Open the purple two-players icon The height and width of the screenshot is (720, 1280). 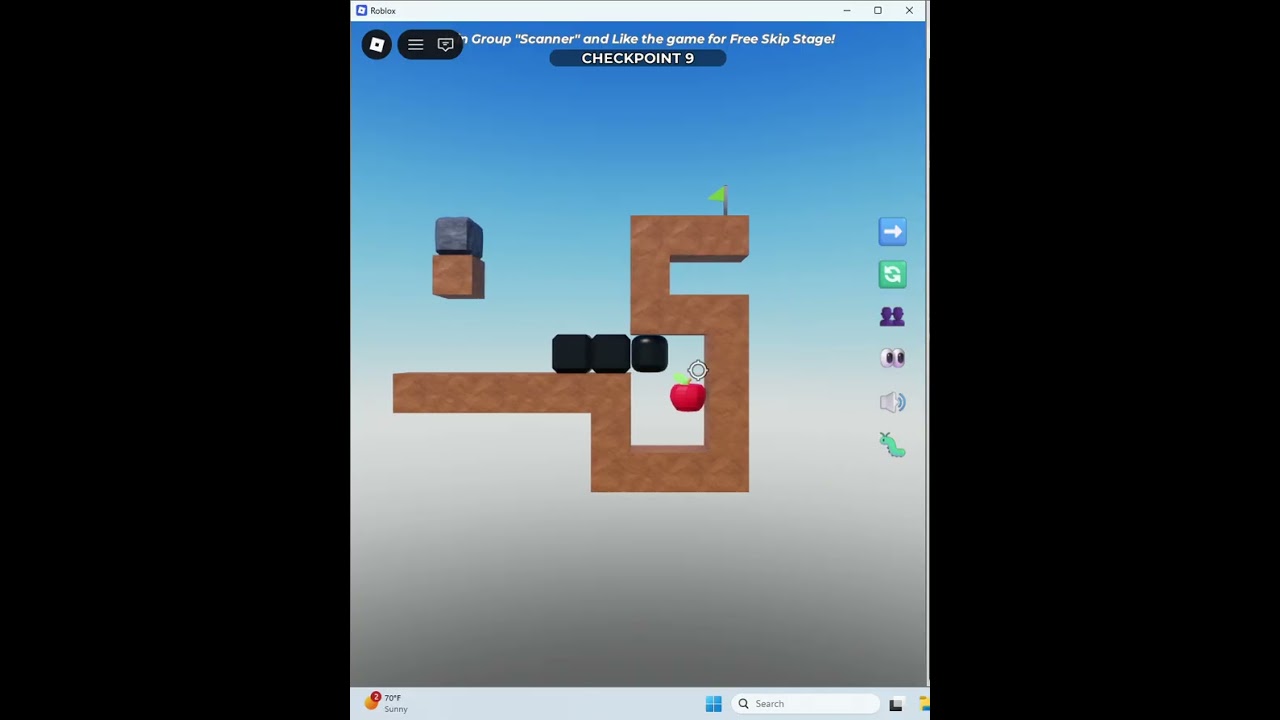tap(892, 317)
